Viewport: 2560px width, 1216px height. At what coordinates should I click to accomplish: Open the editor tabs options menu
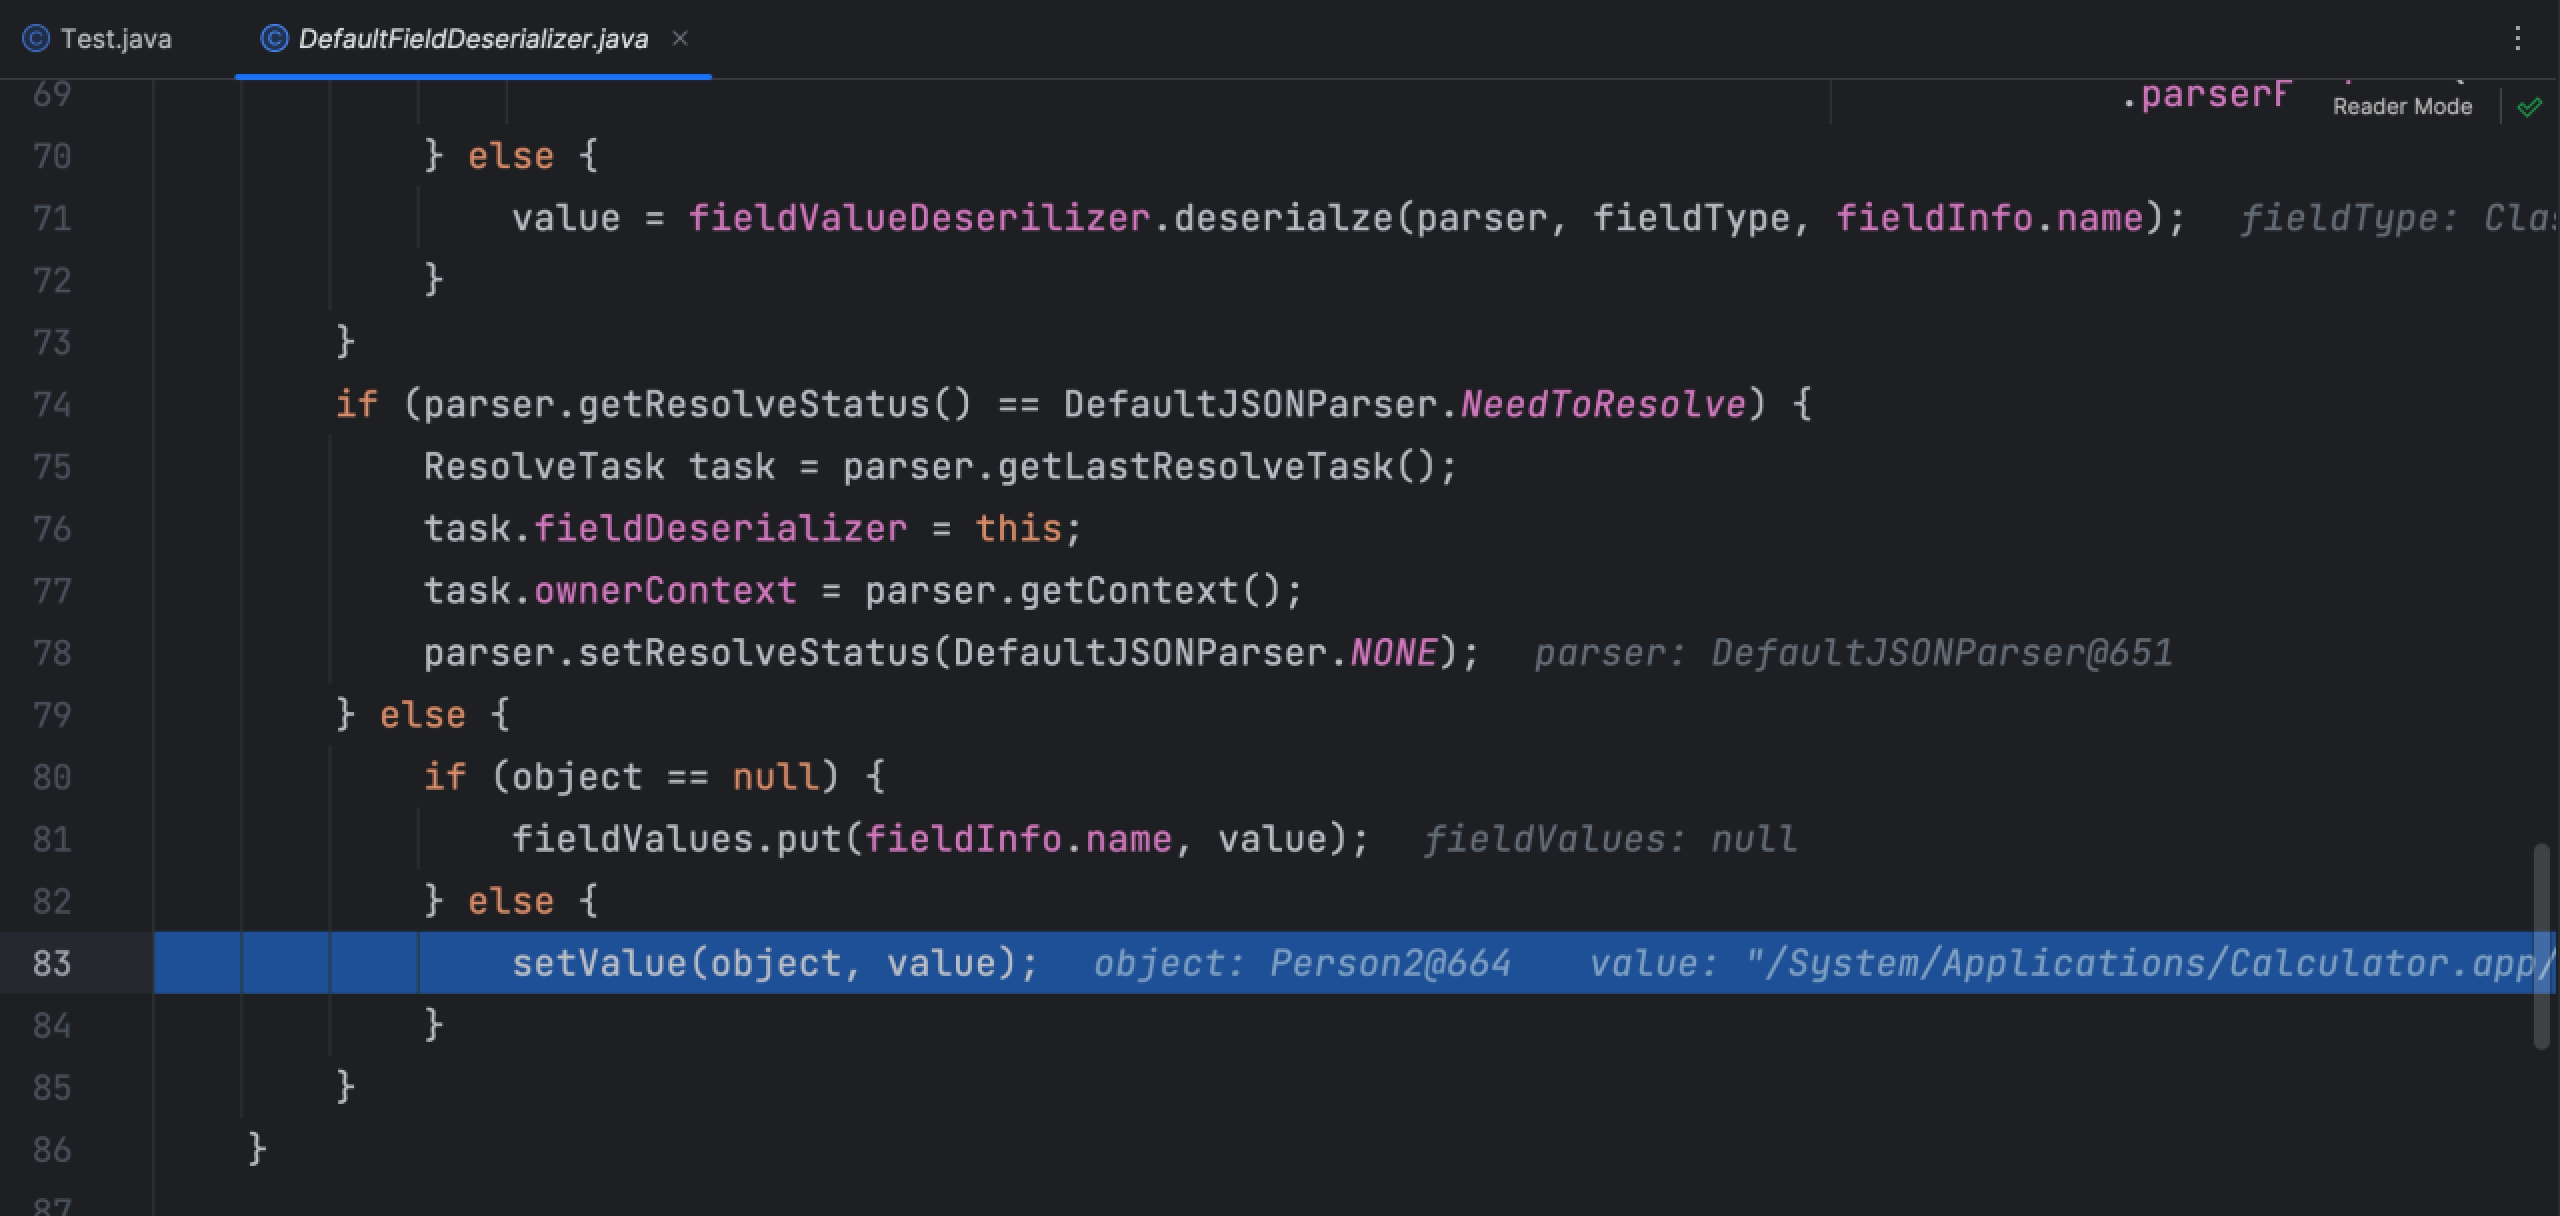click(x=2517, y=39)
